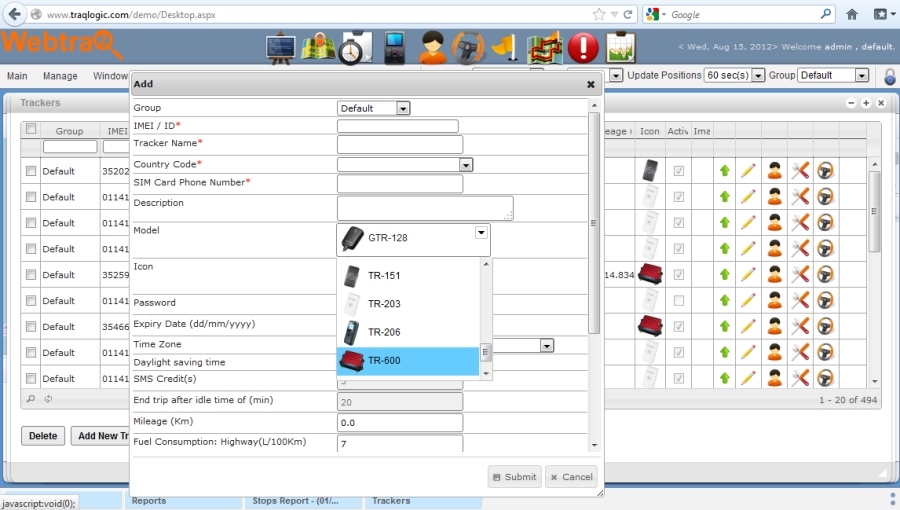Viewport: 900px width, 510px height.
Task: Bookmark page with the star icon
Action: click(x=599, y=14)
